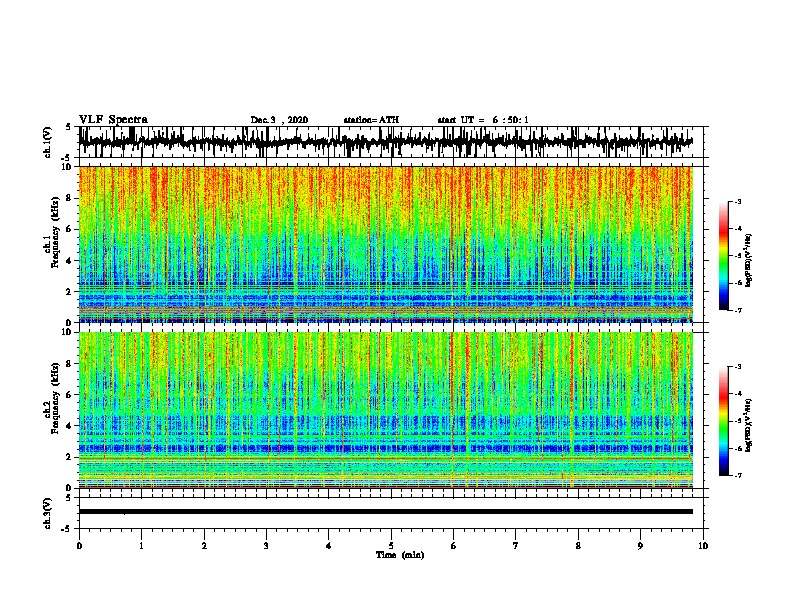Click the ch.1 "Frequency (kHz)" axis label
The width and height of the screenshot is (792, 612).
click(x=55, y=232)
